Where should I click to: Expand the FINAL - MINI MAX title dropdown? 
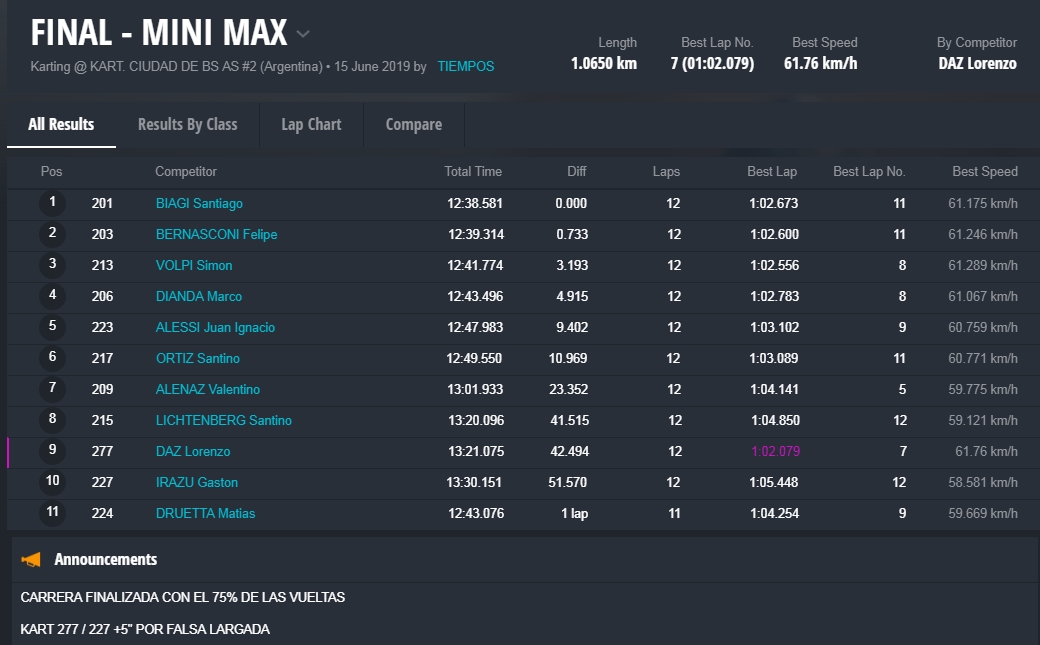coord(303,34)
